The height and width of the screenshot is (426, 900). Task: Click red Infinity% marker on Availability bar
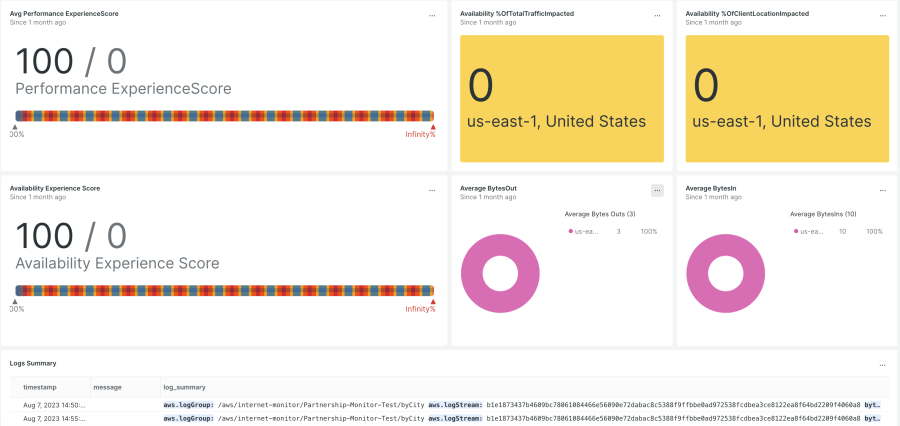tap(433, 301)
